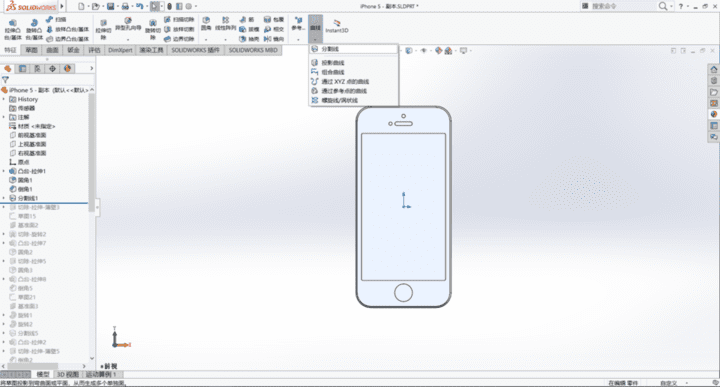
Task: Open the Motion Study 1 (运动算例 1) tab
Action: point(101,374)
